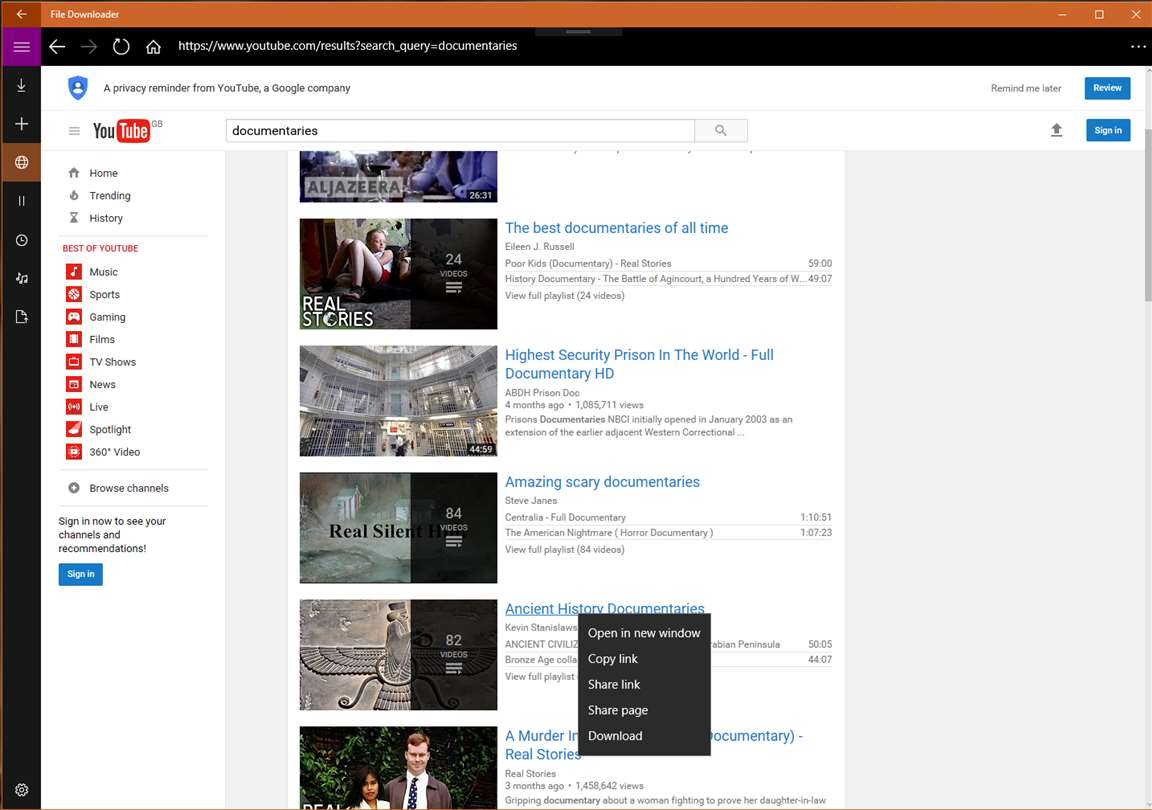This screenshot has width=1152, height=810.
Task: Click in the documentaries search field
Action: [460, 130]
